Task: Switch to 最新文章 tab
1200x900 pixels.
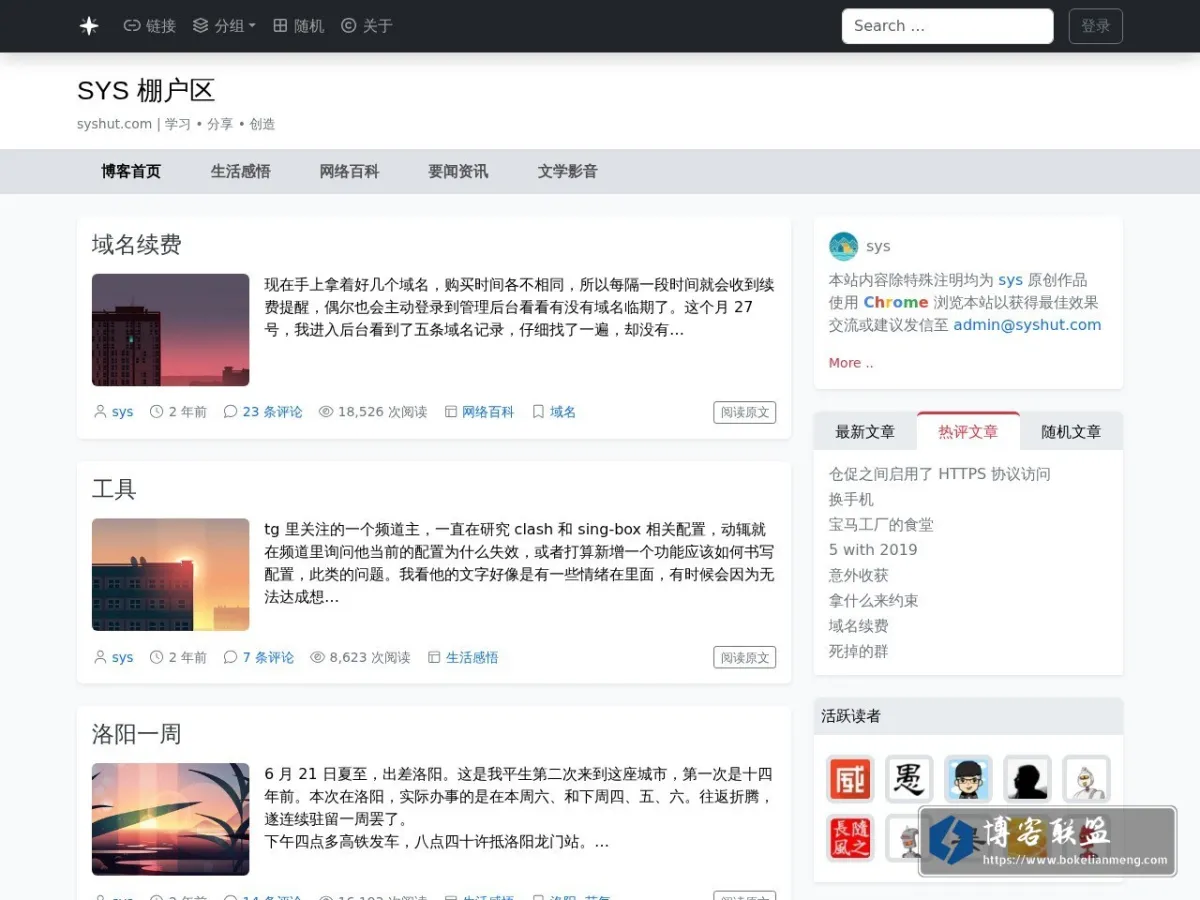Action: tap(865, 432)
